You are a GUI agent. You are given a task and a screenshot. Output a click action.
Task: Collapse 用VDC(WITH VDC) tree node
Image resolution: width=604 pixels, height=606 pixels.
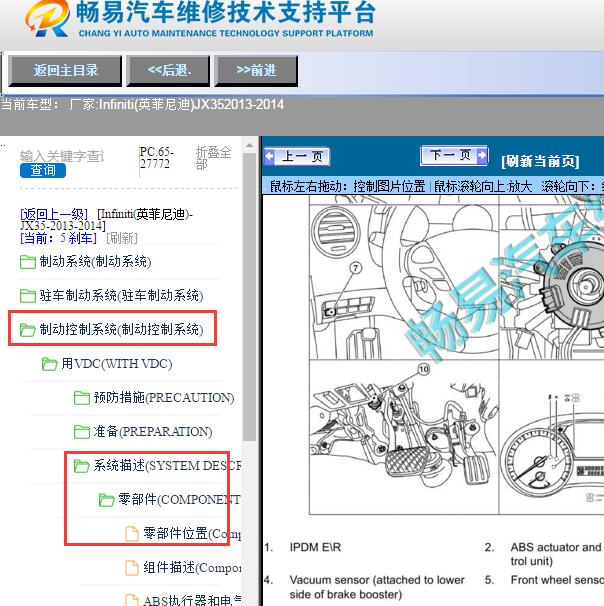[x=117, y=364]
